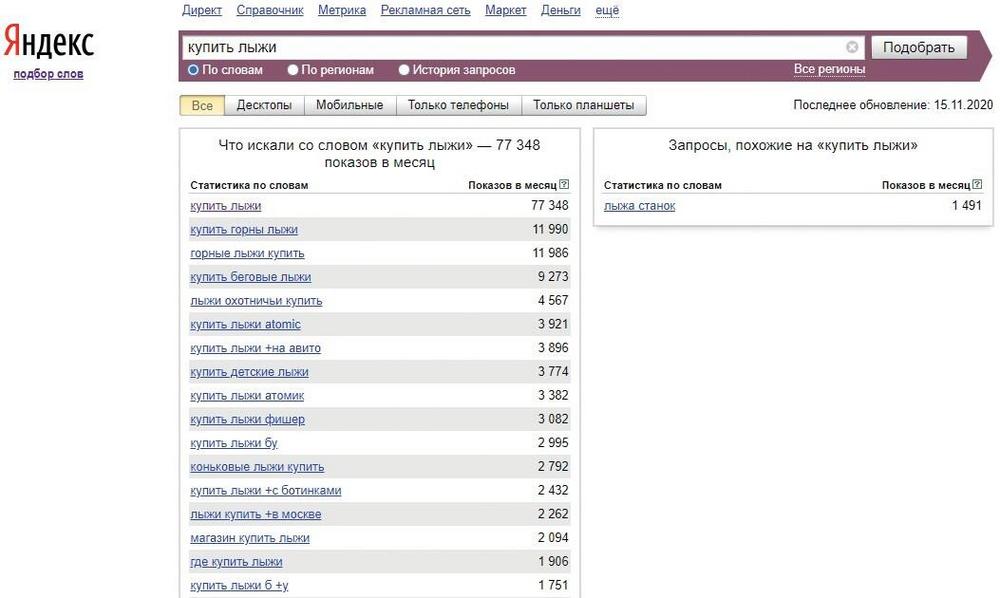Open 'Метрика' in the top navigation
This screenshot has height=598, width=1000.
tap(342, 10)
